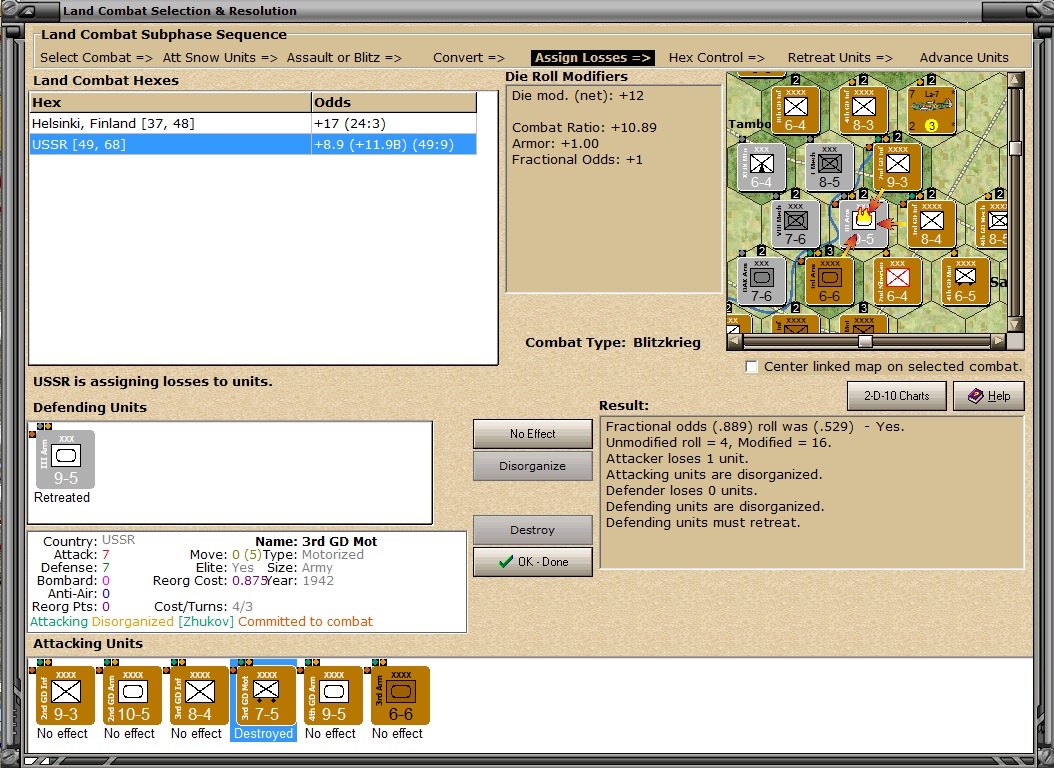This screenshot has width=1054, height=768.
Task: Select the III Arm 9-5 defending unit
Action: (65, 459)
